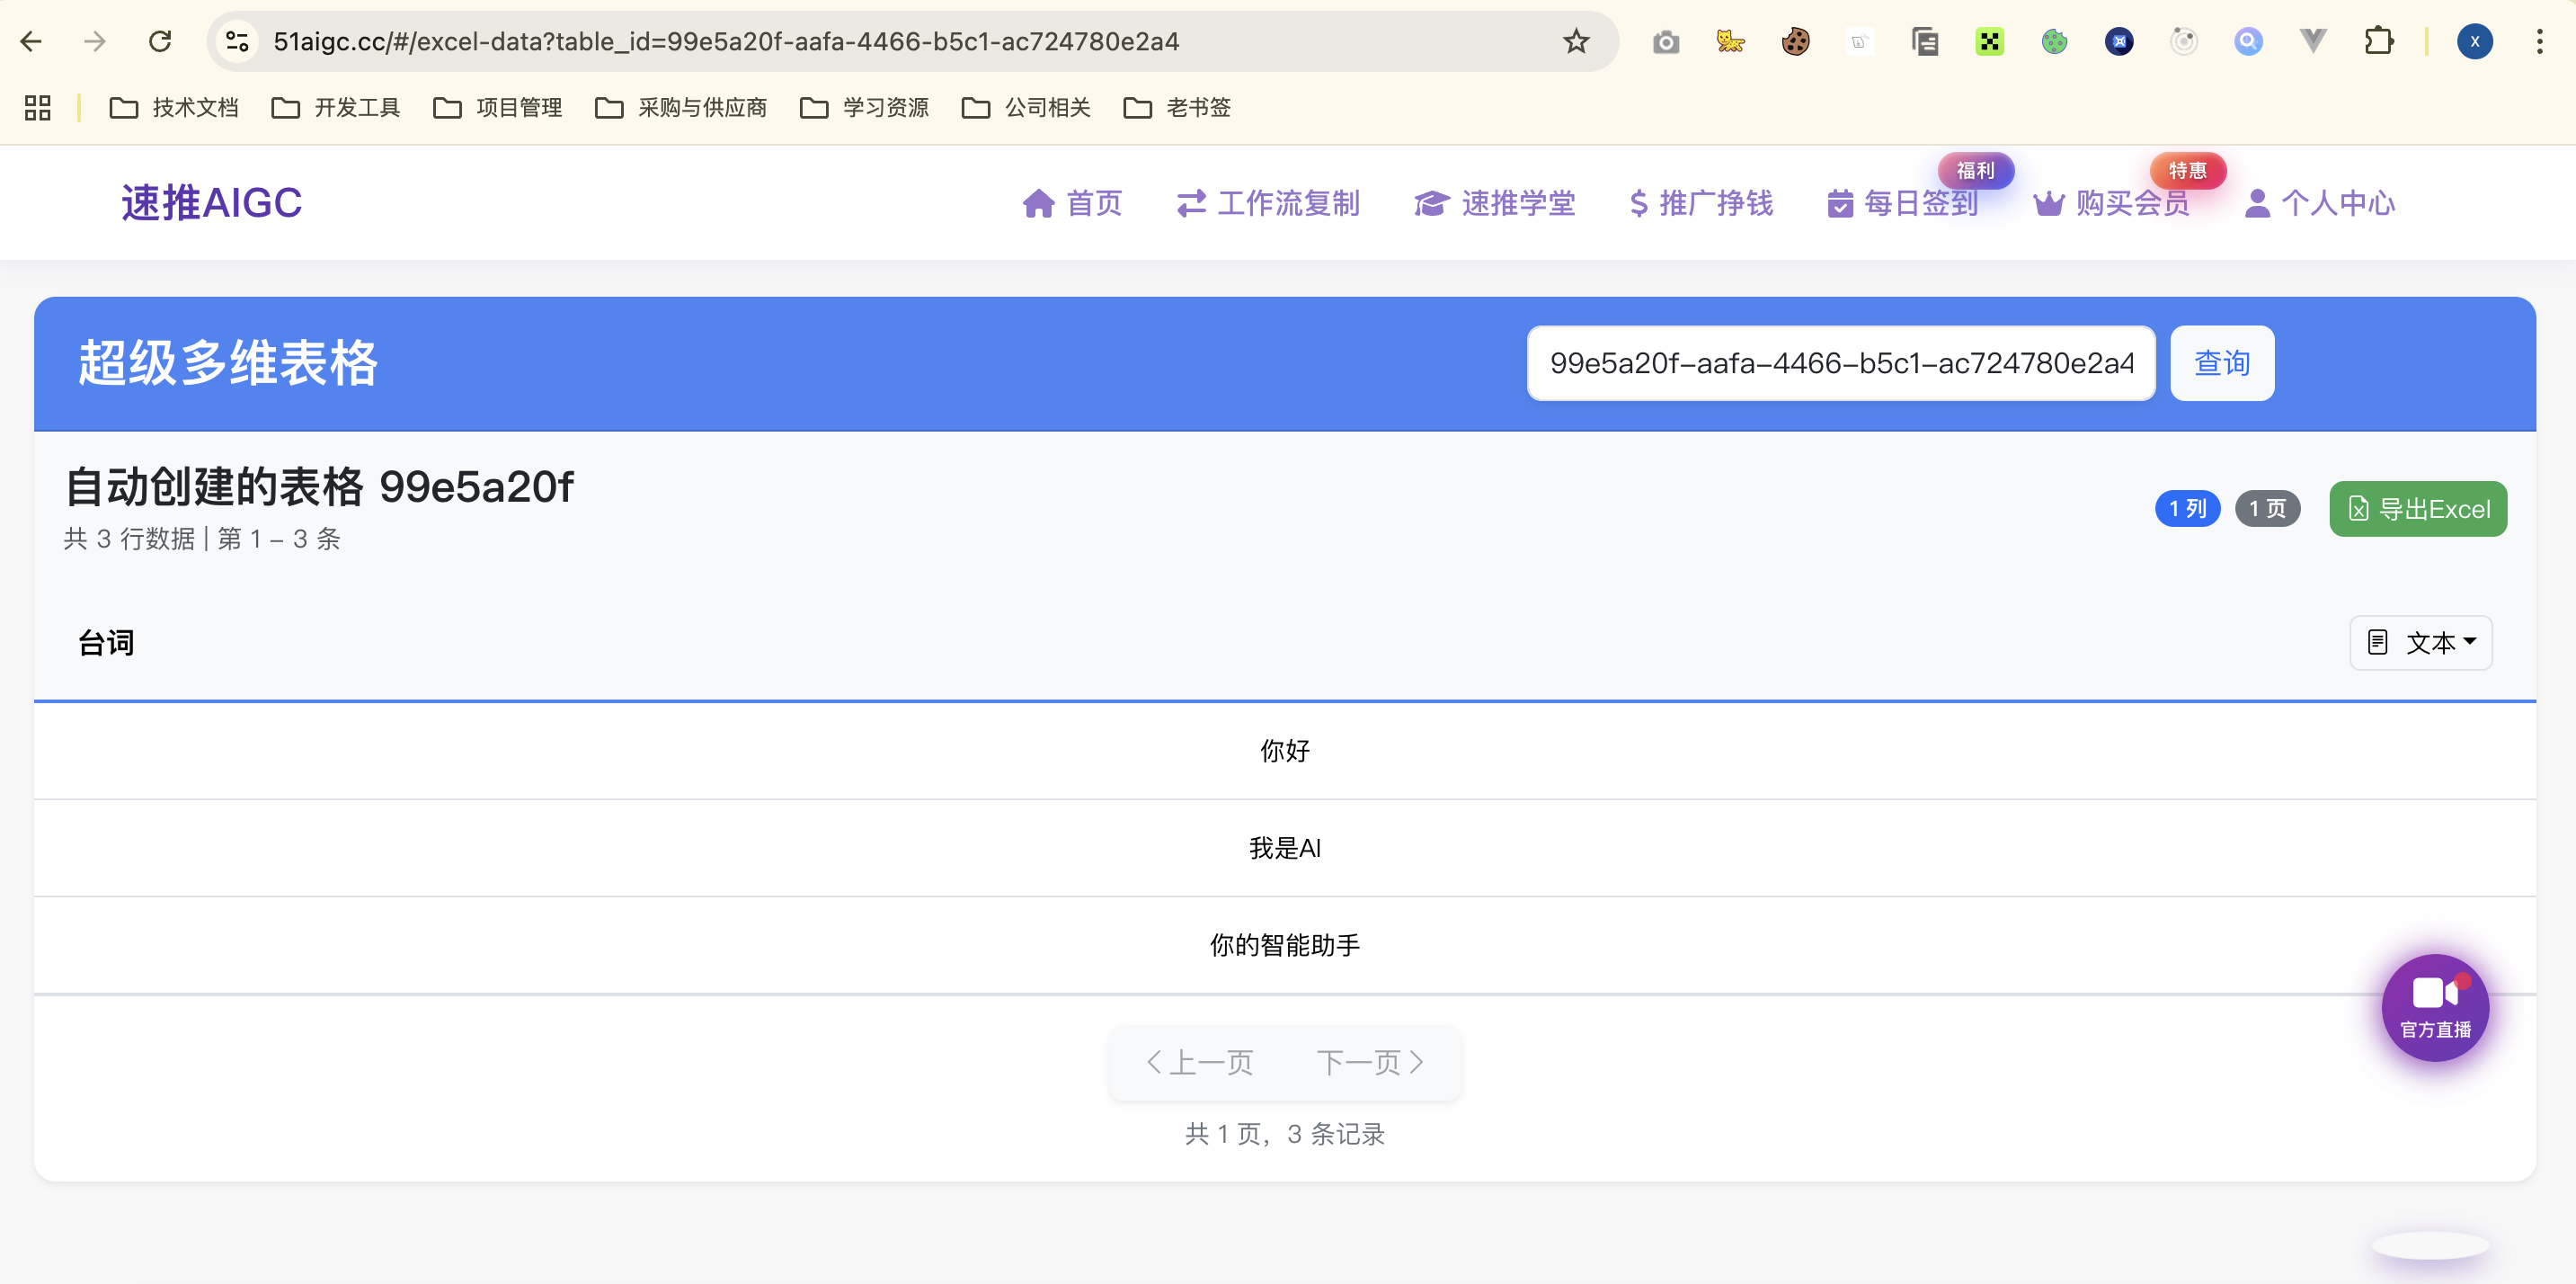The width and height of the screenshot is (2576, 1284).
Task: Click the 共 1 页，3 条记录 summary text
Action: (x=1285, y=1134)
